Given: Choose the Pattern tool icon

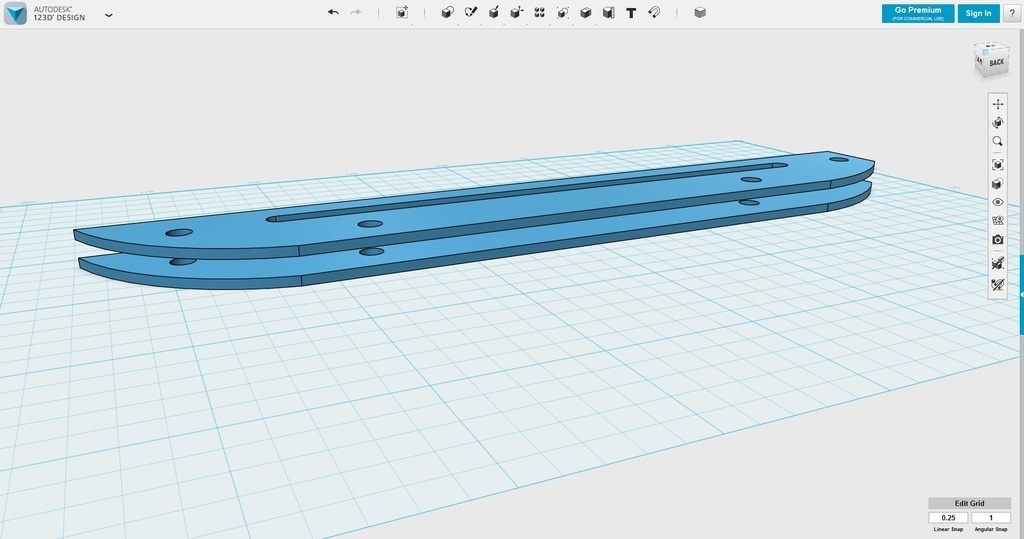Looking at the screenshot, I should (539, 13).
